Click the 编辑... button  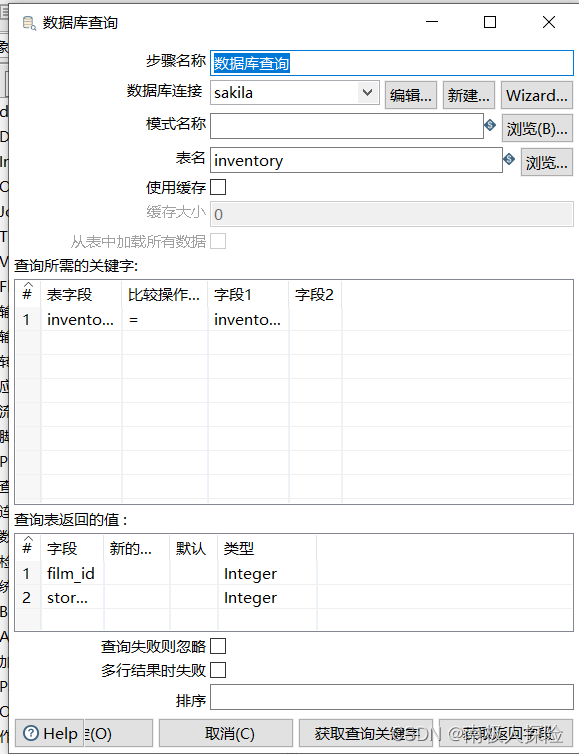point(411,95)
